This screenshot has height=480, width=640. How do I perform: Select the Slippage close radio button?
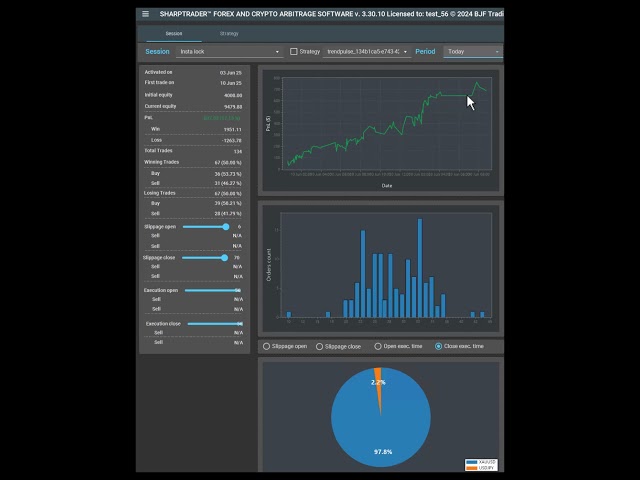pyautogui.click(x=320, y=347)
